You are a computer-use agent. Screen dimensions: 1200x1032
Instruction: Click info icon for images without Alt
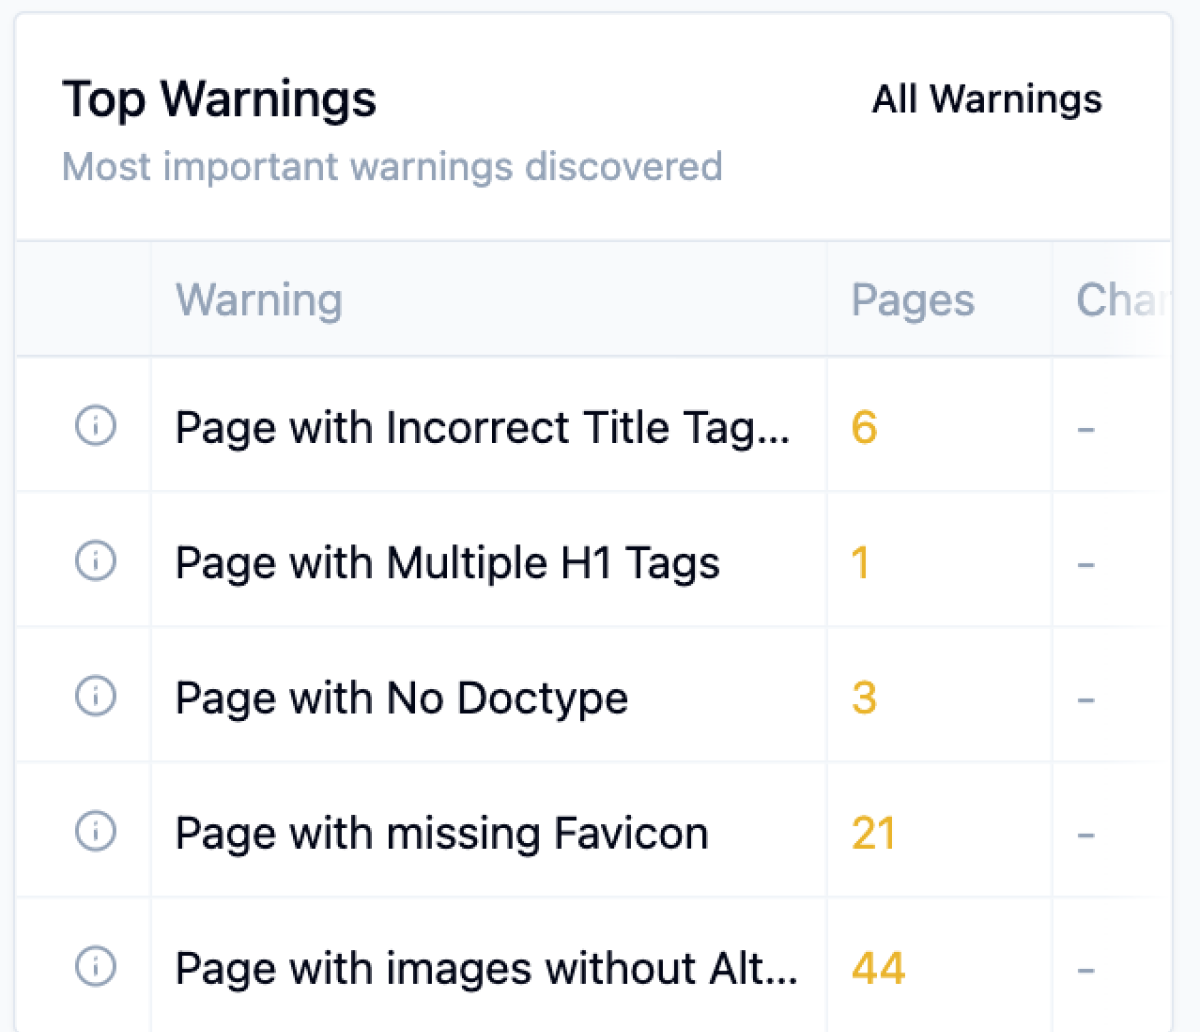click(96, 966)
